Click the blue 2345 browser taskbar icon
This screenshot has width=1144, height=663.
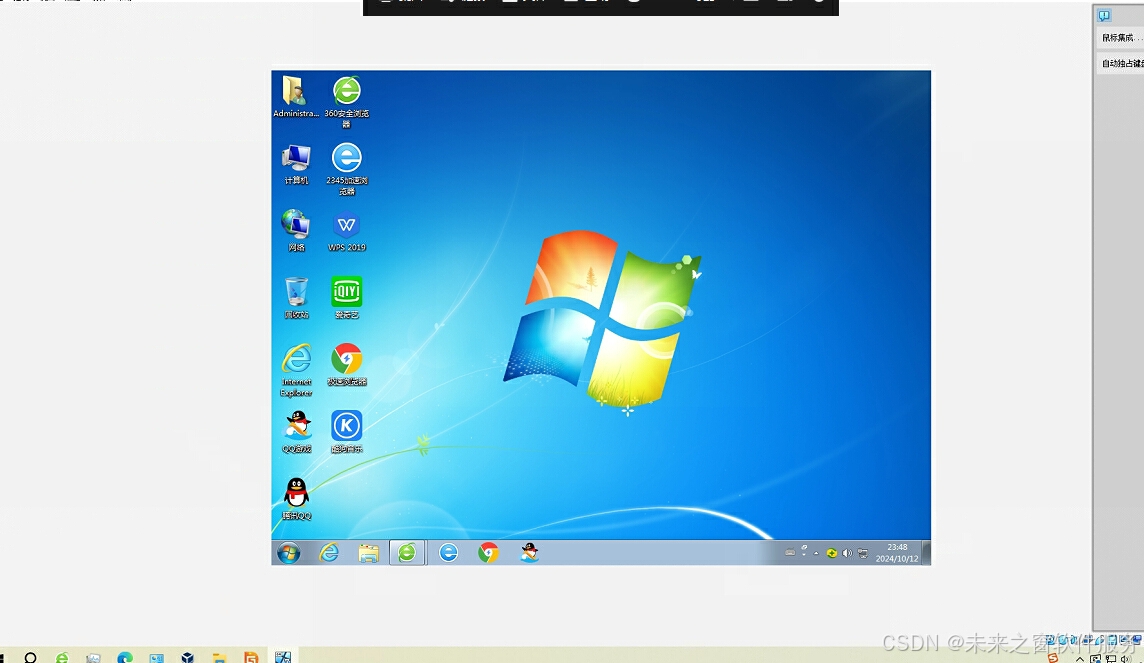pos(448,553)
